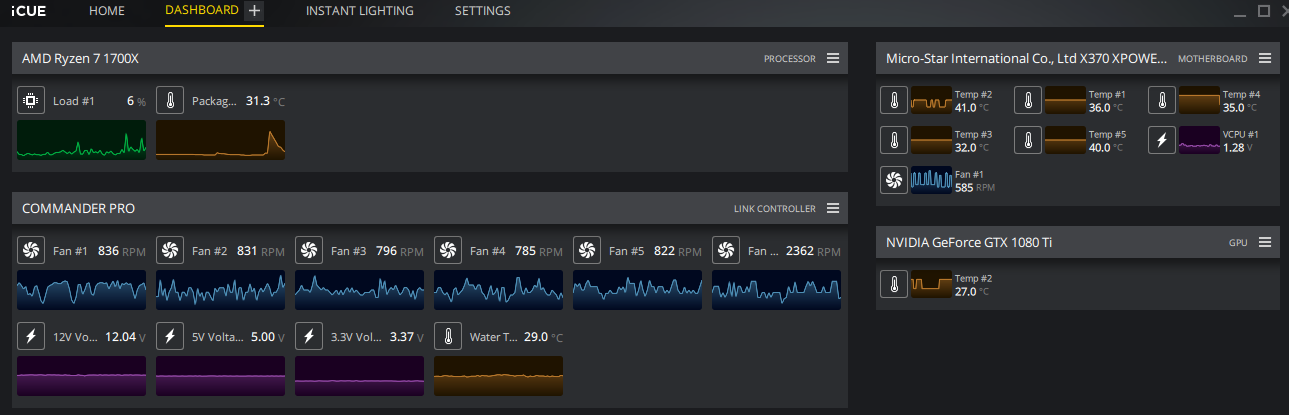Click the 12V voltage lightning icon
Image resolution: width=1289 pixels, height=415 pixels.
(x=31, y=336)
